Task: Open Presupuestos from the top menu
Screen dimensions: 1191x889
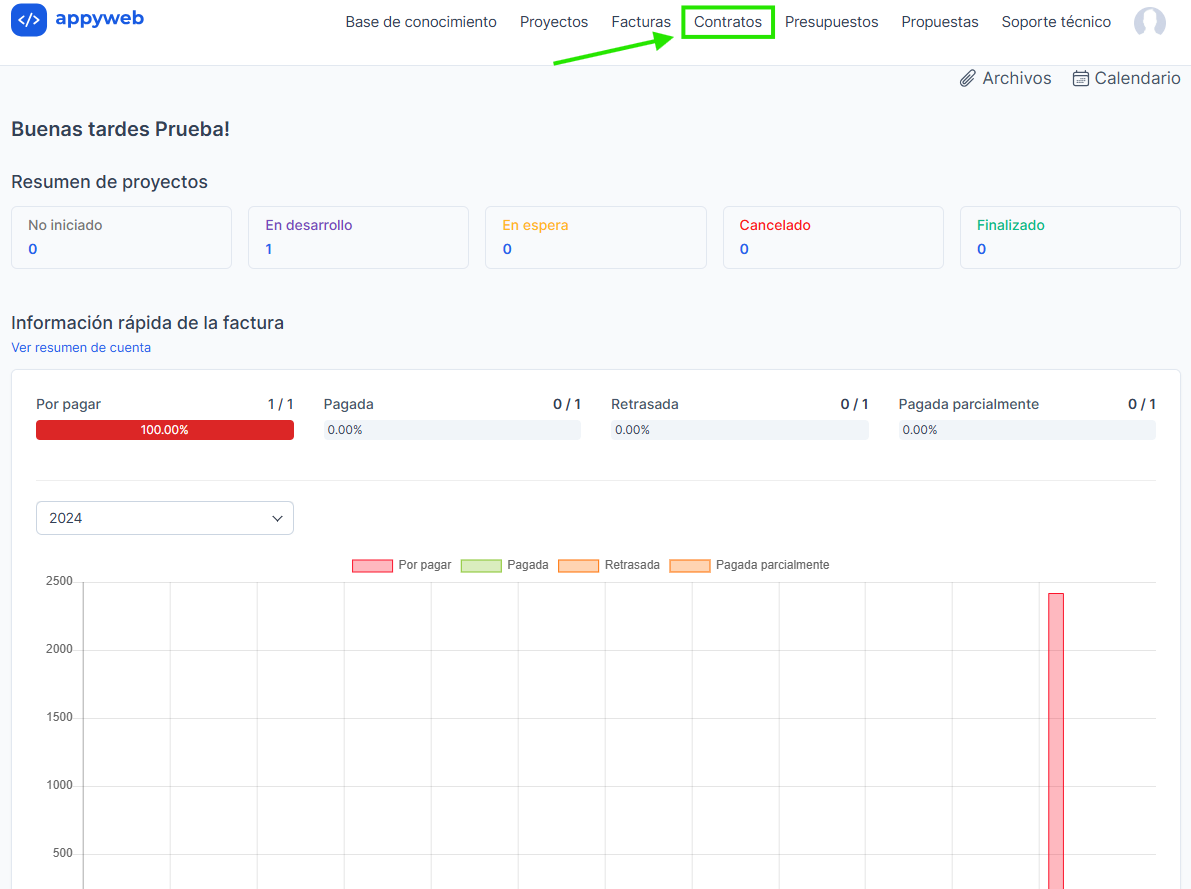Action: coord(831,22)
